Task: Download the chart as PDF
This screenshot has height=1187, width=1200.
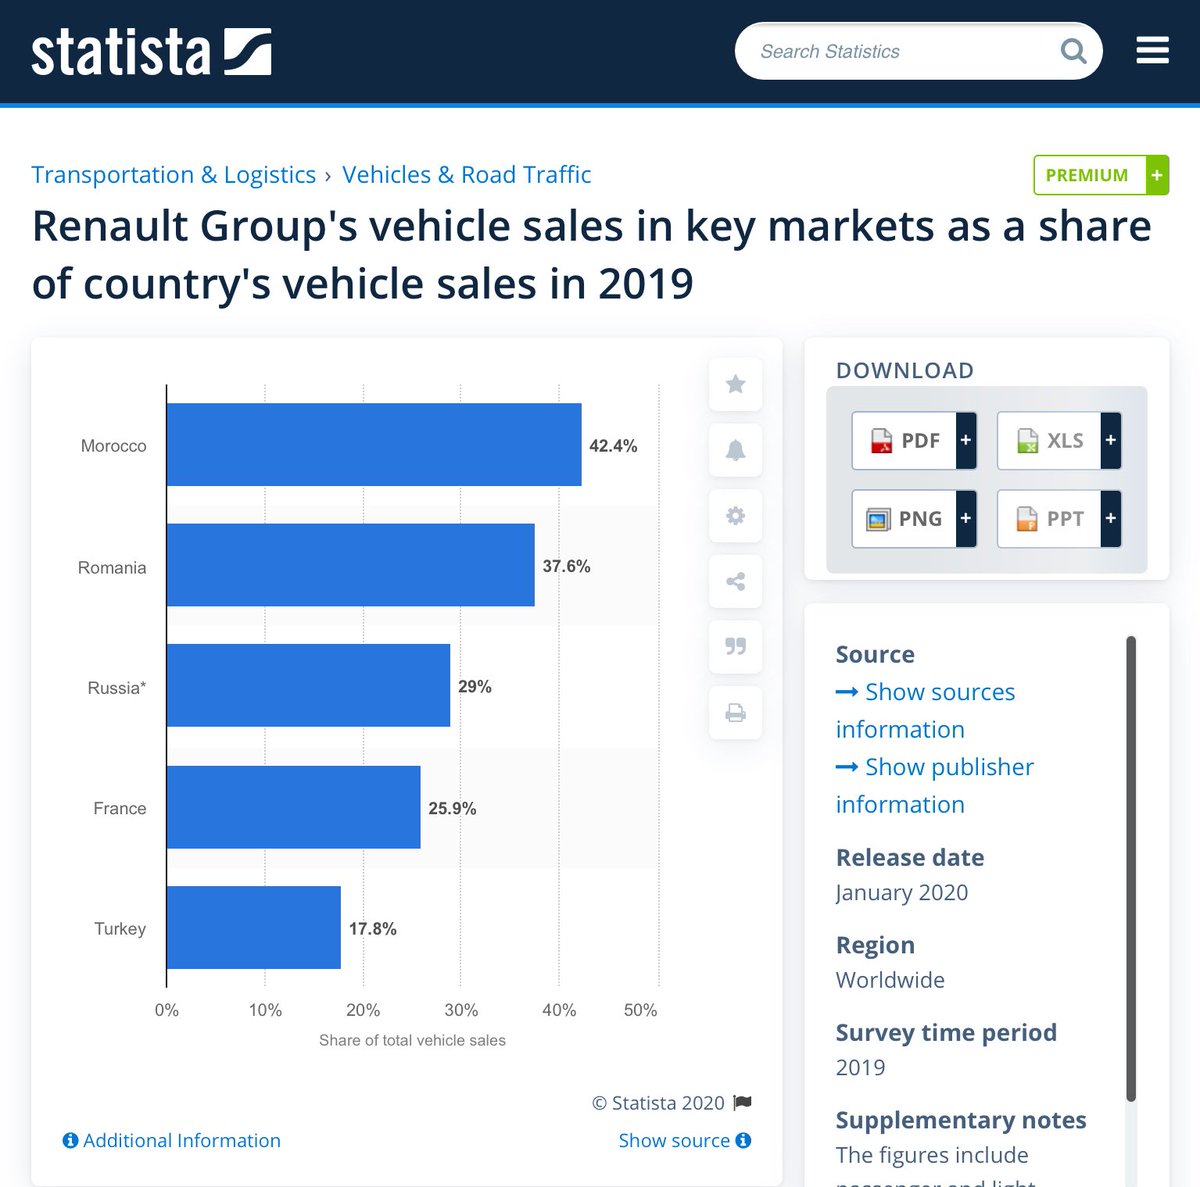Action: pyautogui.click(x=914, y=440)
